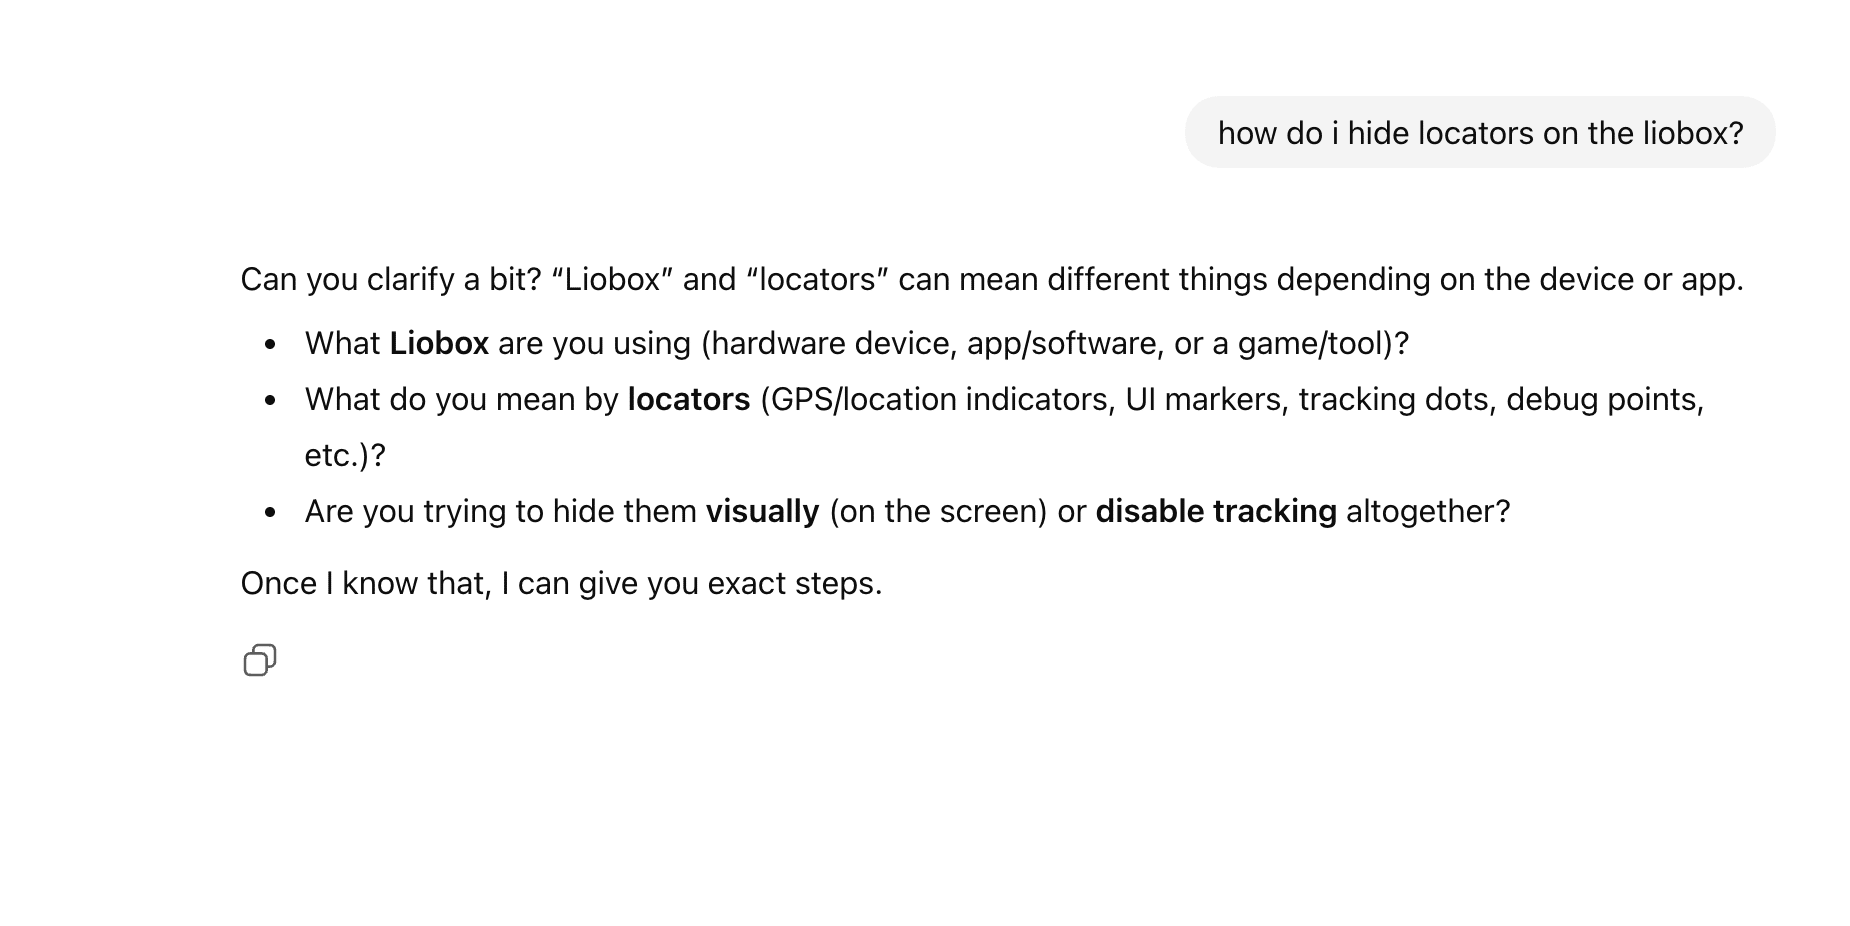Click the bold word Liobox in the first bullet
Viewport: 1850px width, 926px height.
(x=439, y=343)
